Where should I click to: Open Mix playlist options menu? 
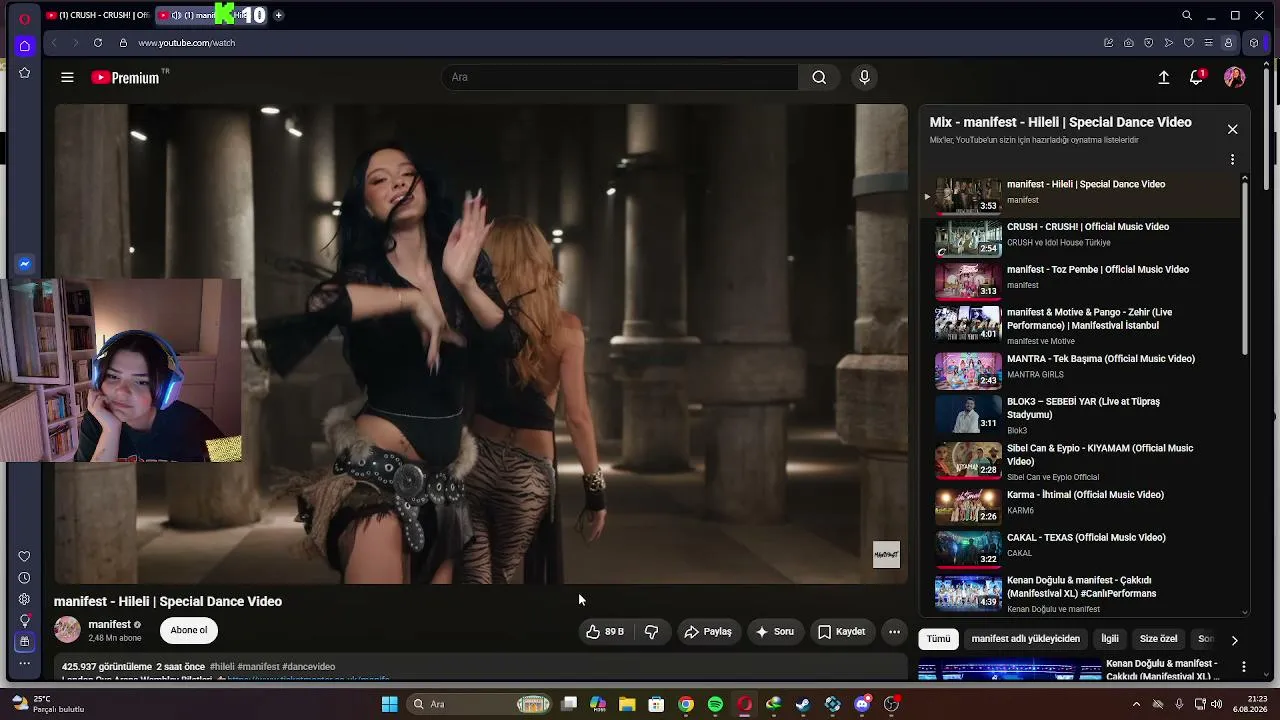[1232, 159]
